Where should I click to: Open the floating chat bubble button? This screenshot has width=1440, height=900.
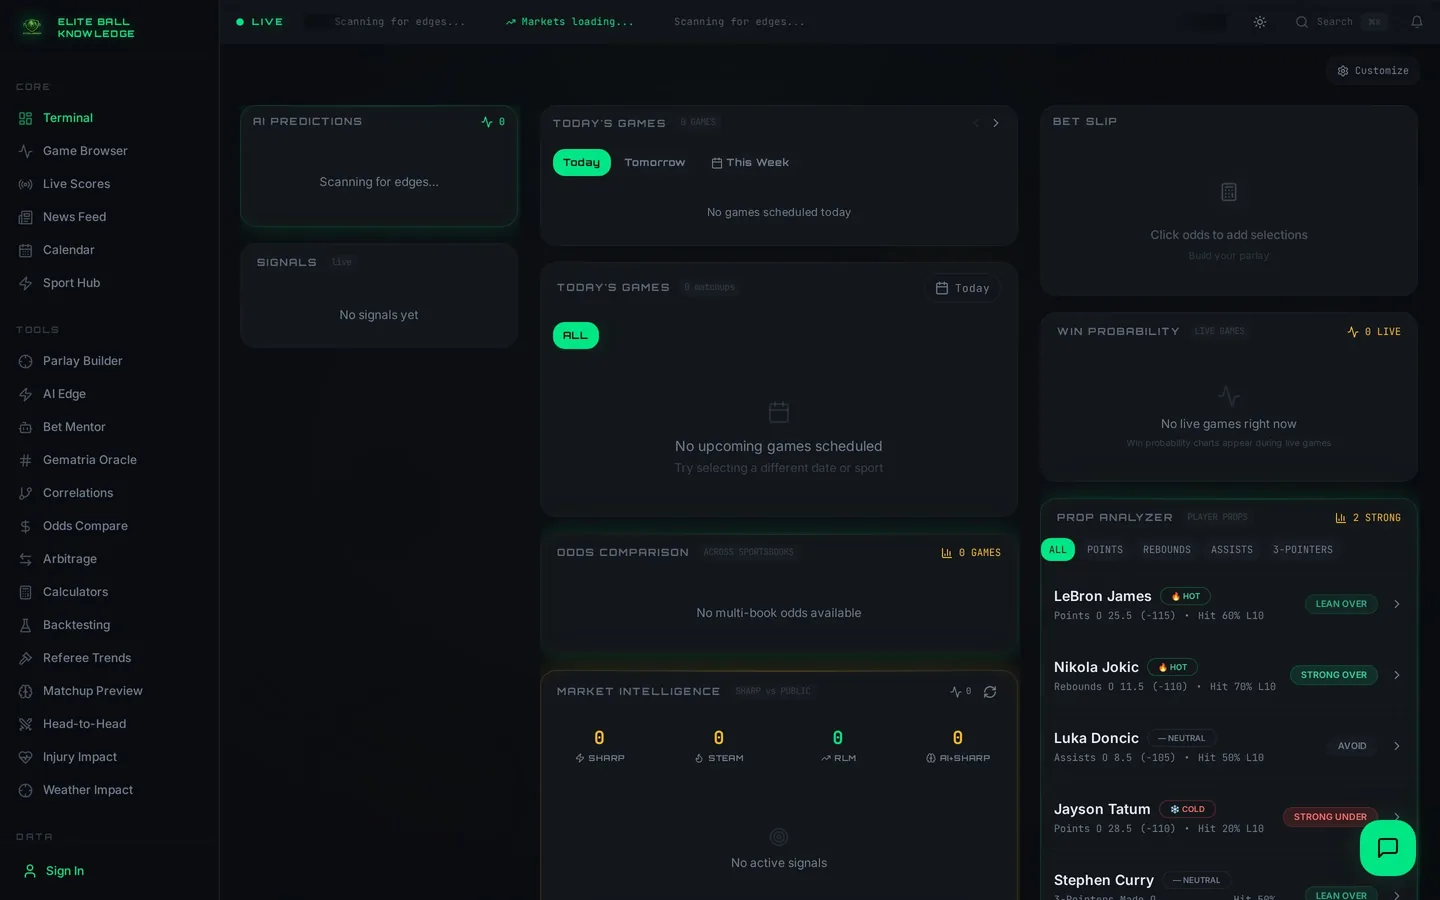coord(1388,848)
